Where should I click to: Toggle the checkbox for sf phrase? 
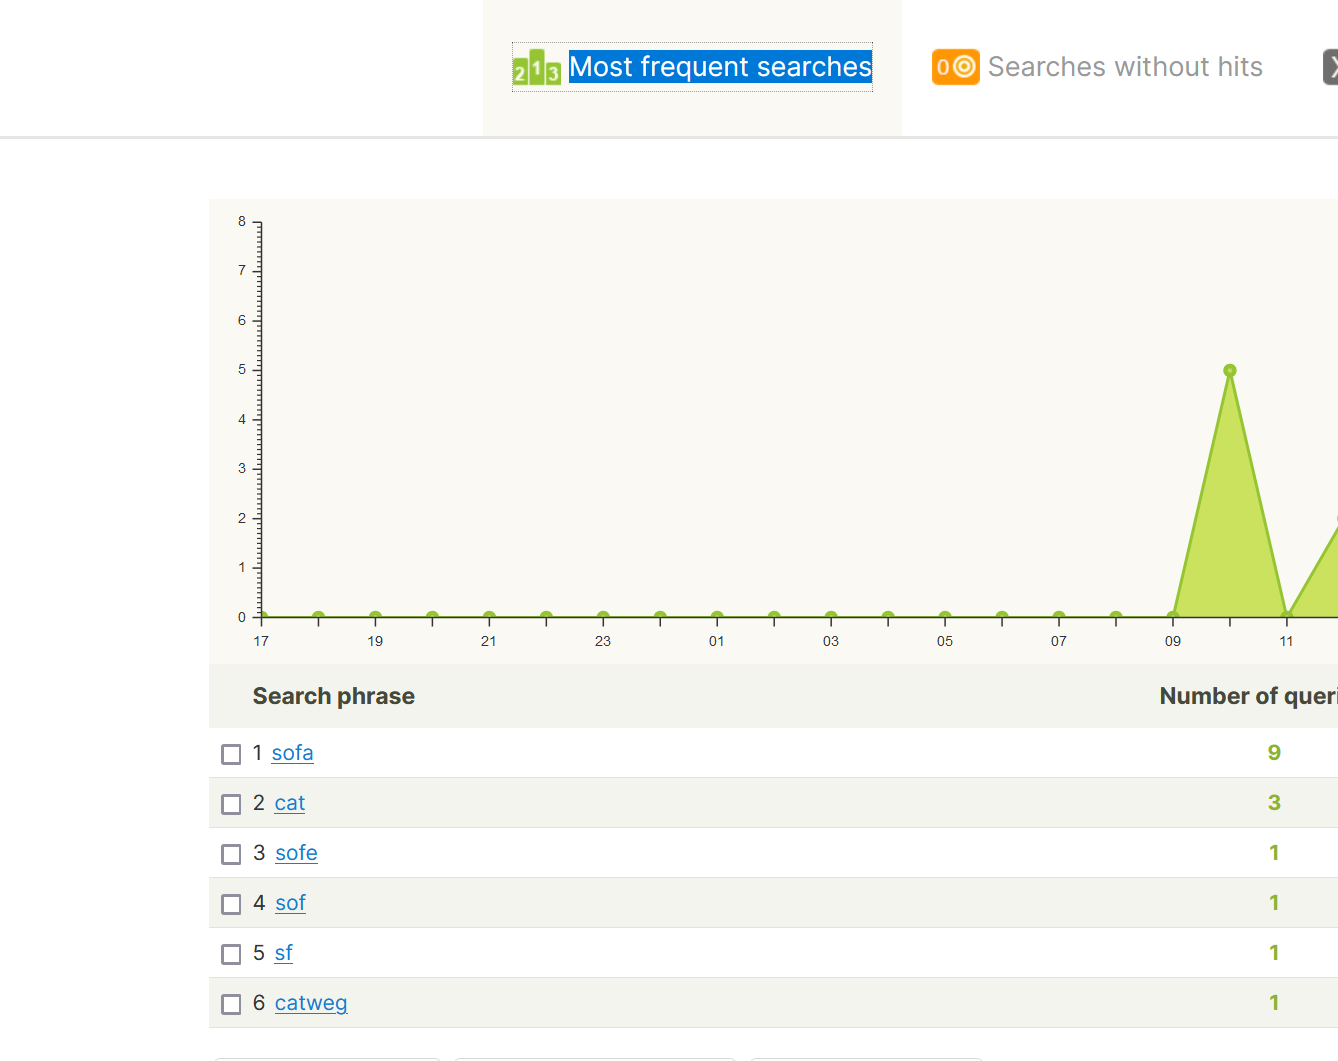[x=231, y=954]
